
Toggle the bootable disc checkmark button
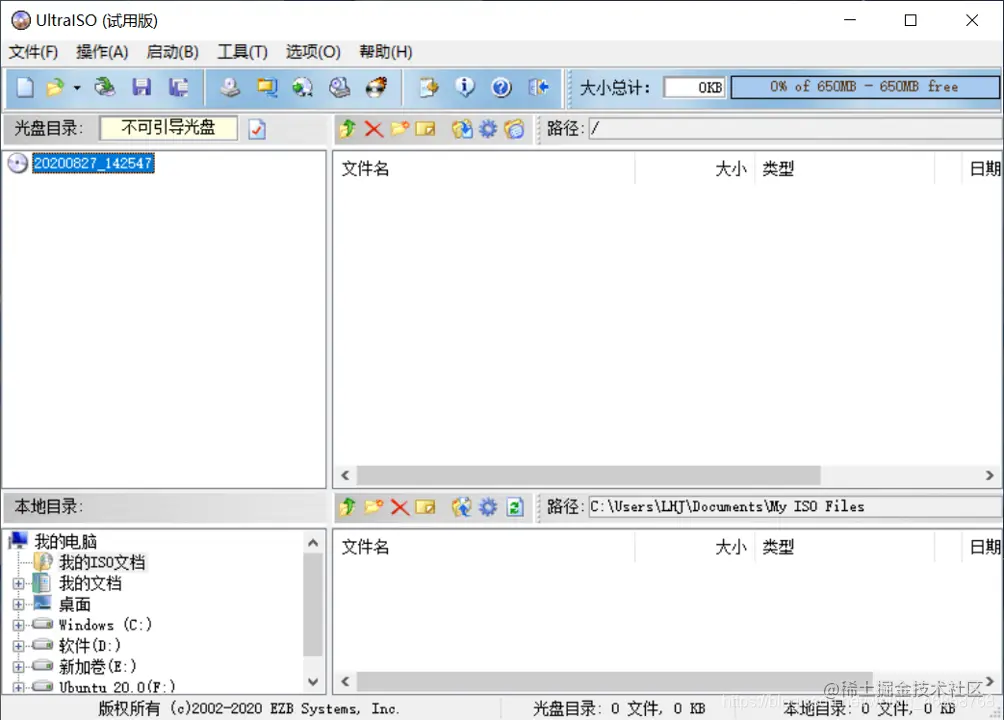[x=256, y=129]
